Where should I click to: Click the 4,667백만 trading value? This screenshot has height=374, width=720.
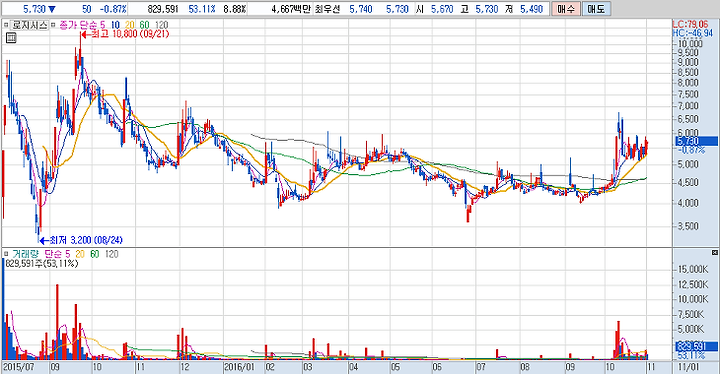[x=291, y=9]
